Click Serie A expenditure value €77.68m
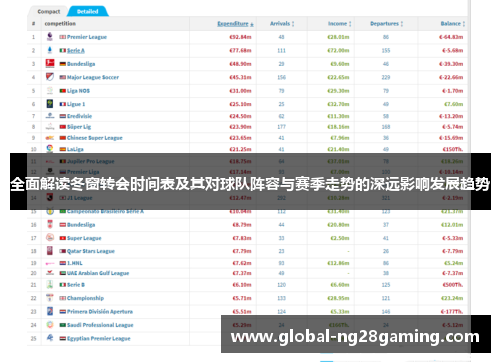 pos(240,50)
